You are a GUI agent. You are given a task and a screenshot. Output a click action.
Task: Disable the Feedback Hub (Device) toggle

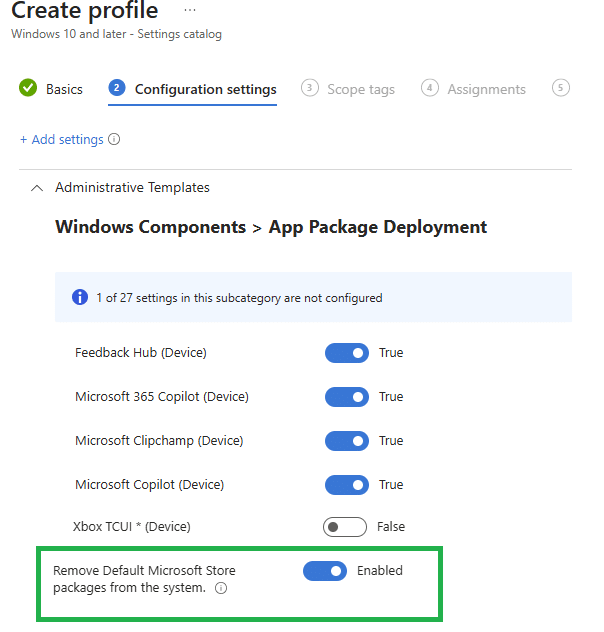tap(346, 353)
